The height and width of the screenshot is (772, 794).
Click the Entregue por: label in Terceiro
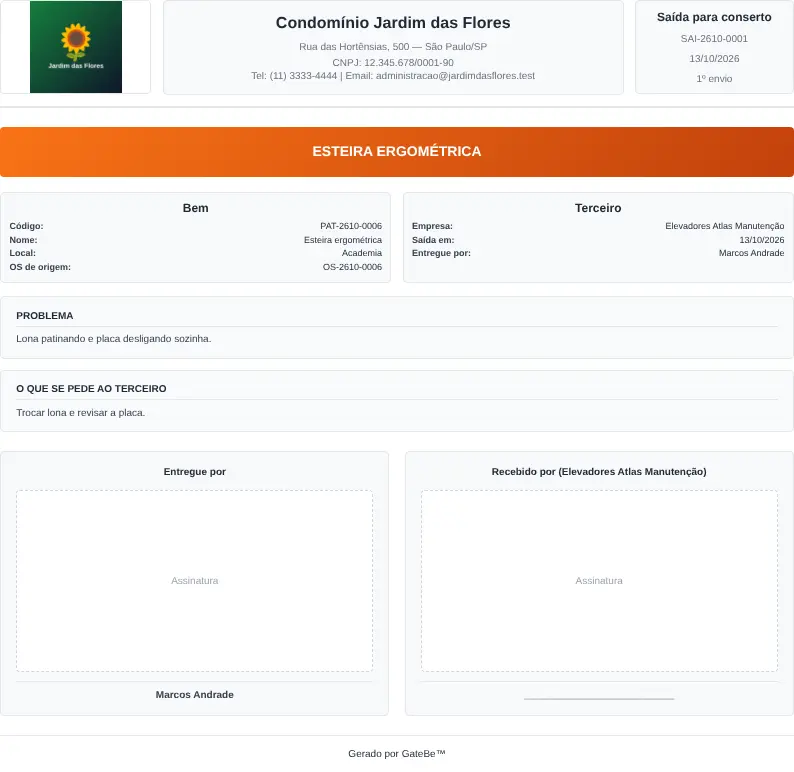pyautogui.click(x=441, y=253)
